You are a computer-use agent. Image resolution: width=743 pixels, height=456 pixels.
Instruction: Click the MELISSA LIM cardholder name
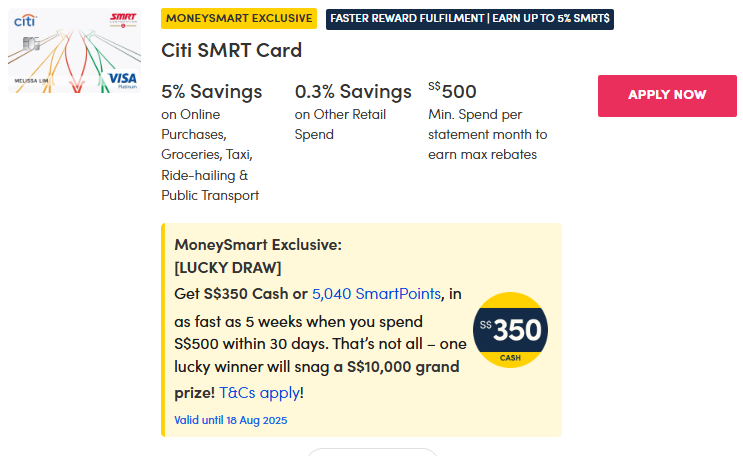coord(31,80)
